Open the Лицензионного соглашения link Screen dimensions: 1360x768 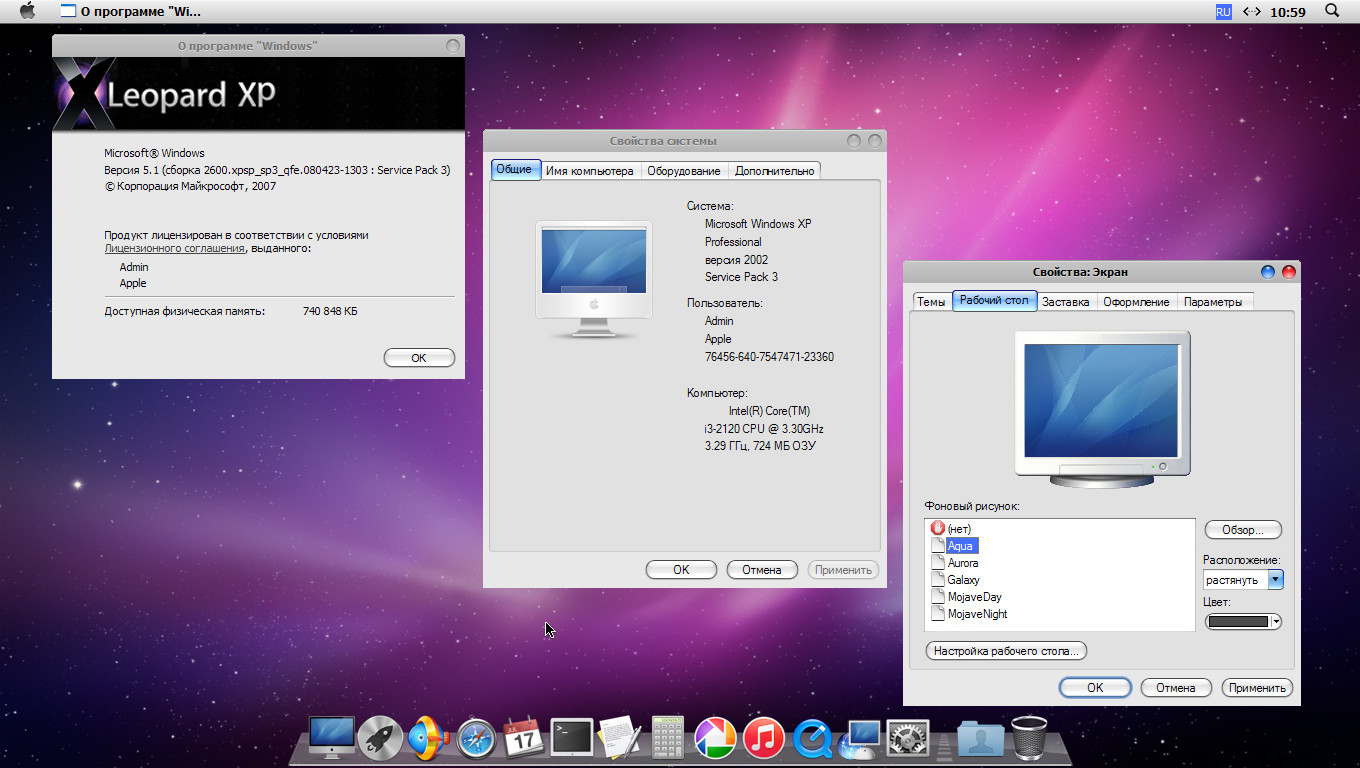[174, 249]
